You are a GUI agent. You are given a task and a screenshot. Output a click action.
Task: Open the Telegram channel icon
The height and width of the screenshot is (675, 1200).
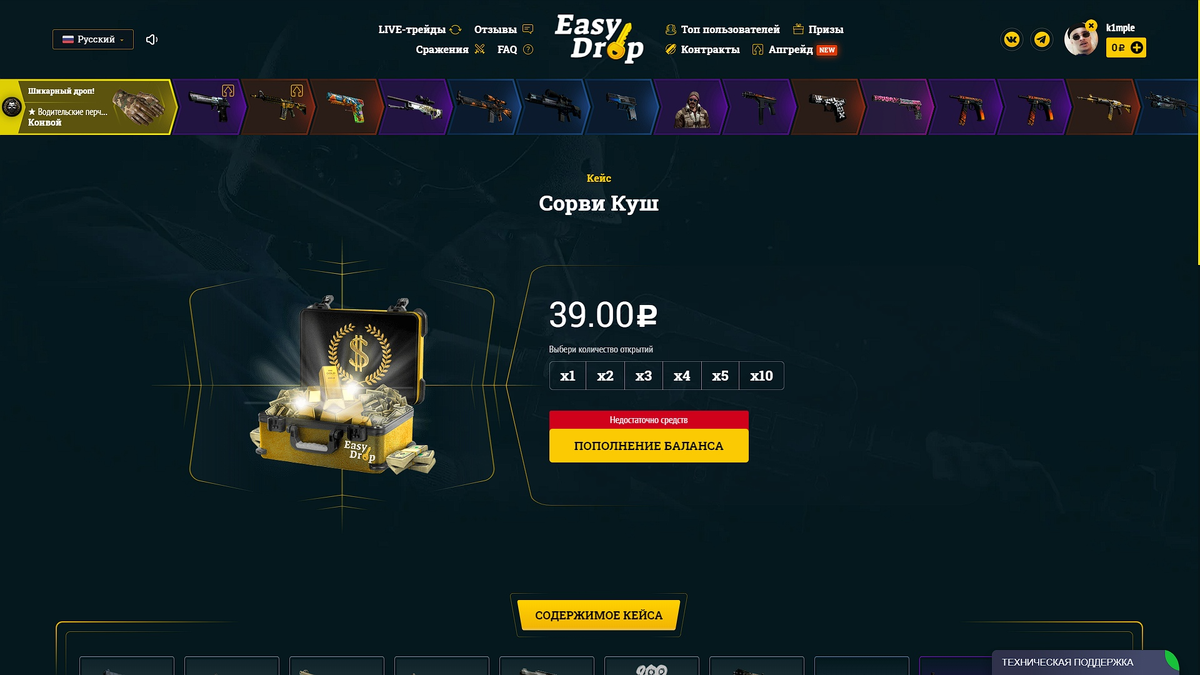pyautogui.click(x=1042, y=40)
